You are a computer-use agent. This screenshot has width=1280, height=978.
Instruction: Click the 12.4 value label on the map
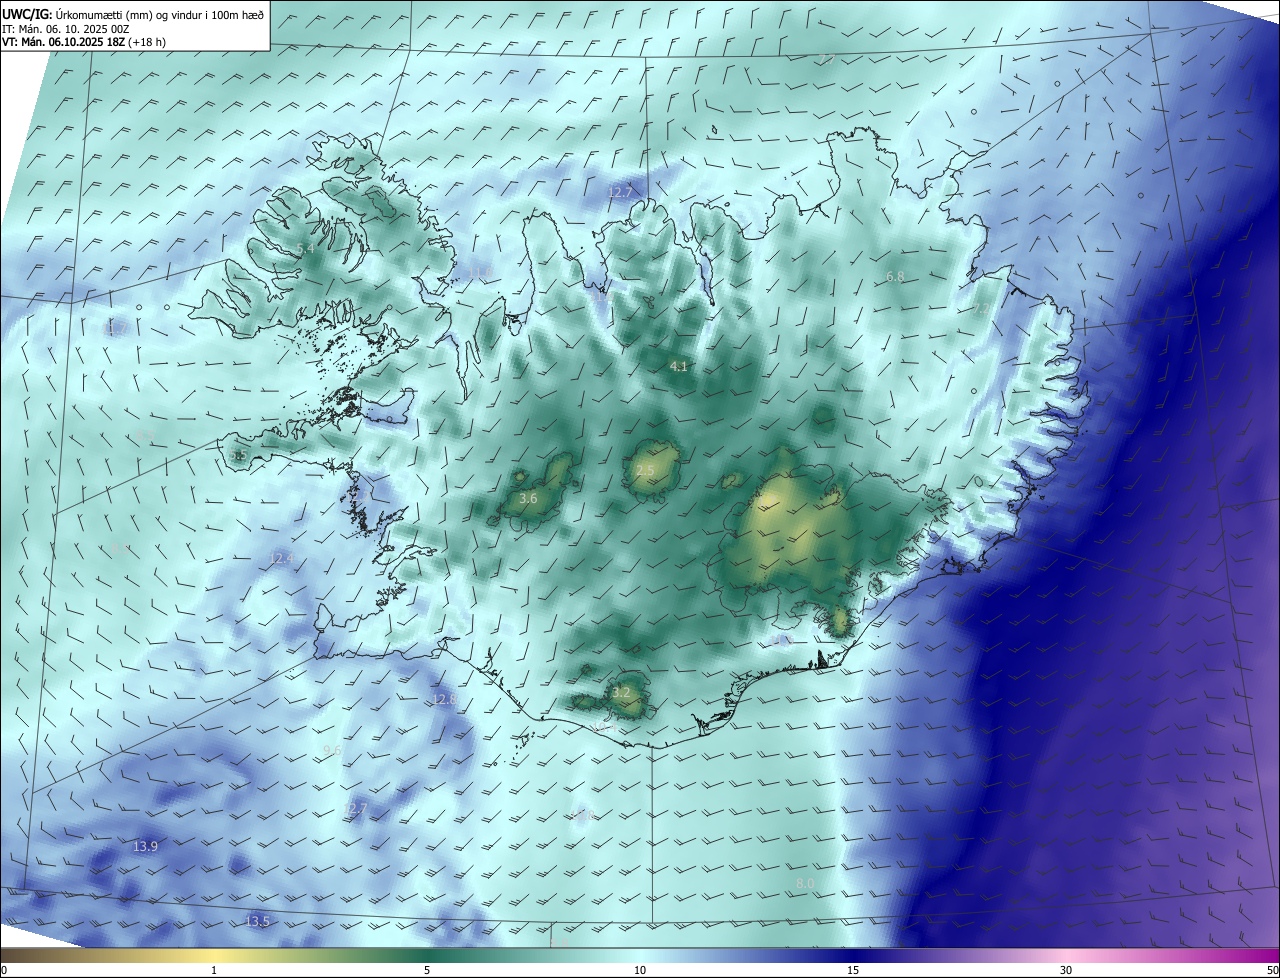click(x=282, y=558)
